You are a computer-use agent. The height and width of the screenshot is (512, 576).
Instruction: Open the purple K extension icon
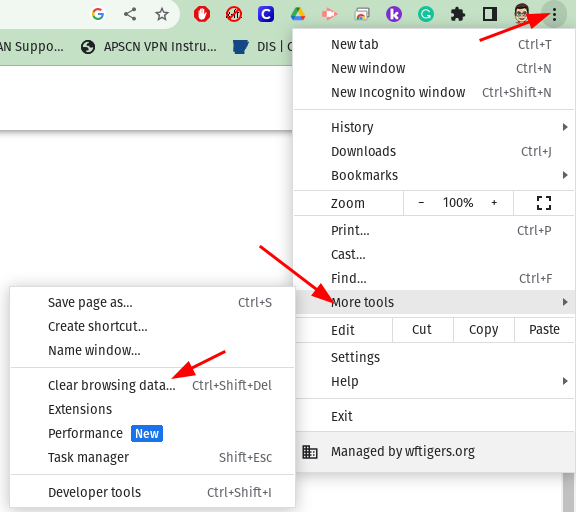click(x=394, y=14)
